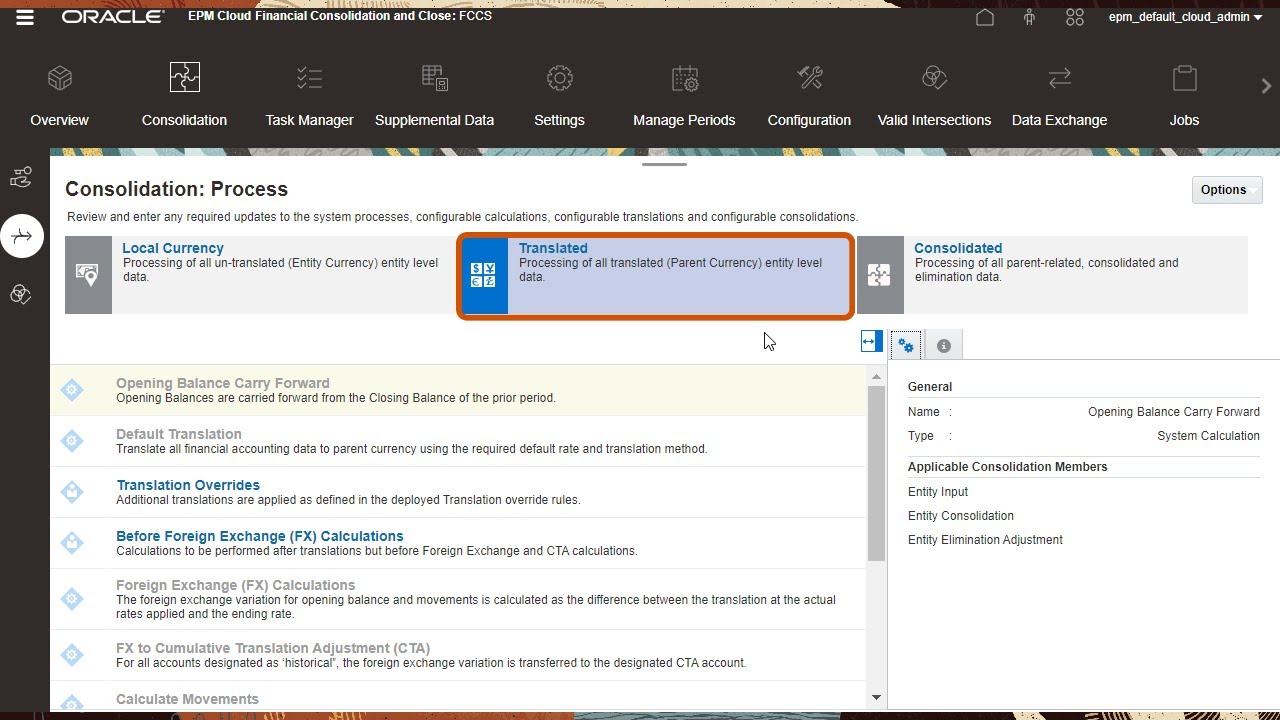Open the Supplemental Data card
1280x720 pixels.
[434, 96]
